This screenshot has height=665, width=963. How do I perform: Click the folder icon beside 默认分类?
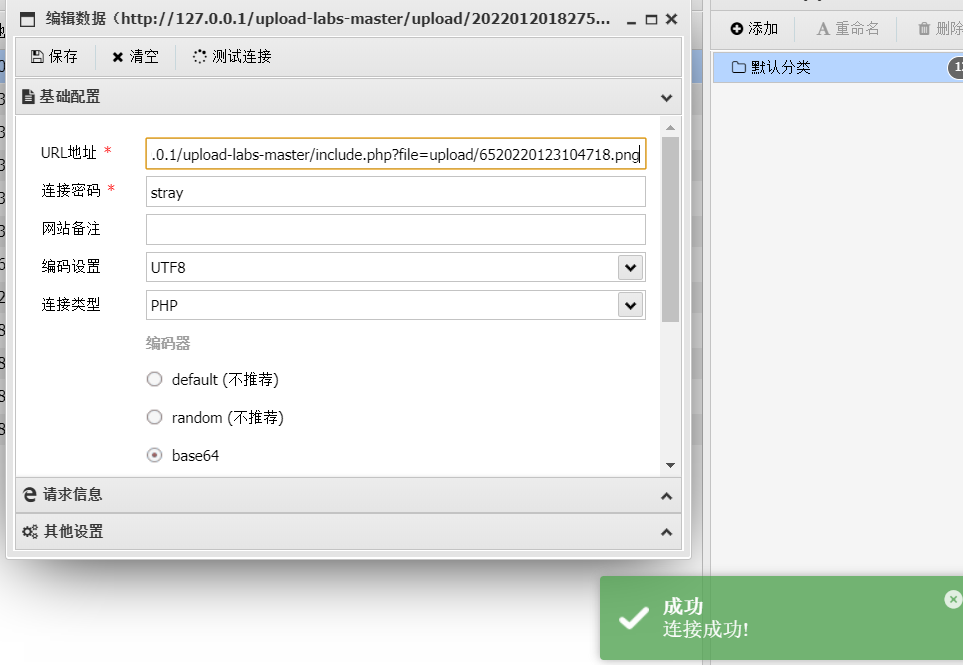739,67
